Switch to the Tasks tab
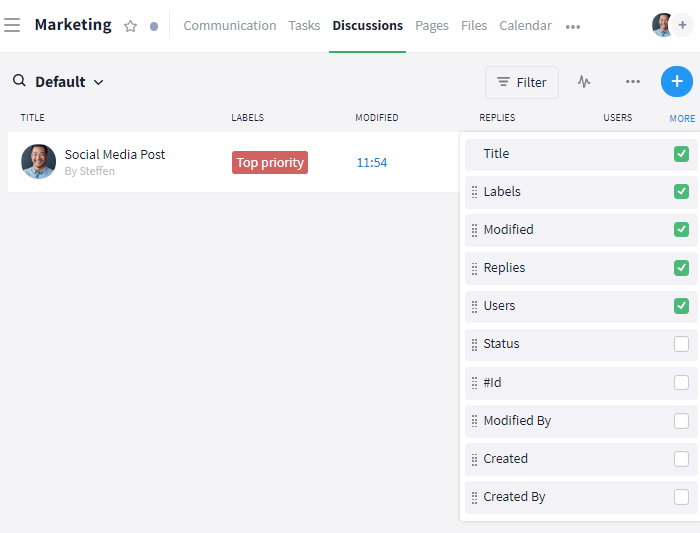This screenshot has height=533, width=700. [304, 26]
